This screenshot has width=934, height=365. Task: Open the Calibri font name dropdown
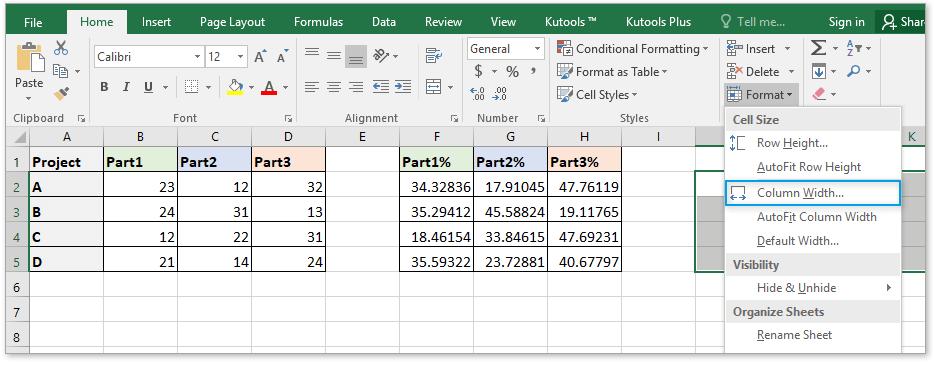(x=198, y=57)
